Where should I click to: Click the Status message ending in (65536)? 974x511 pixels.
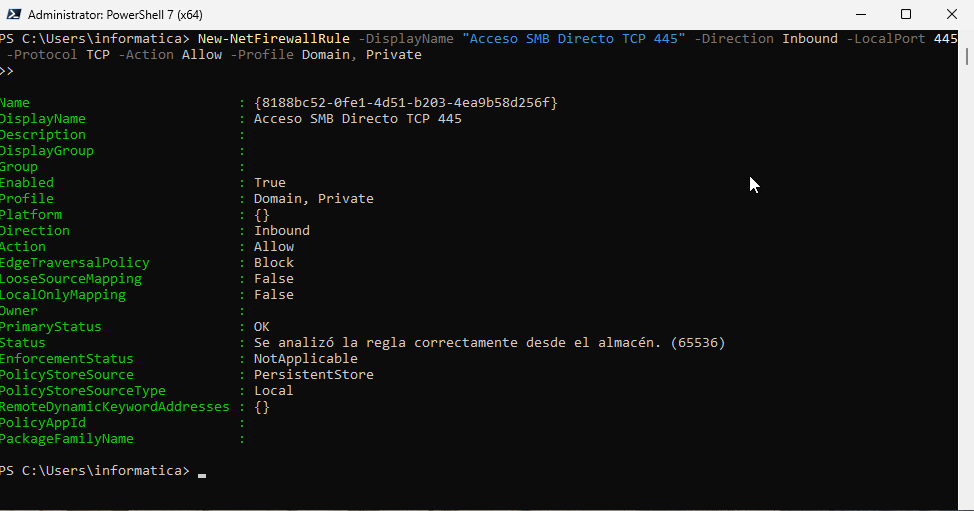[489, 343]
